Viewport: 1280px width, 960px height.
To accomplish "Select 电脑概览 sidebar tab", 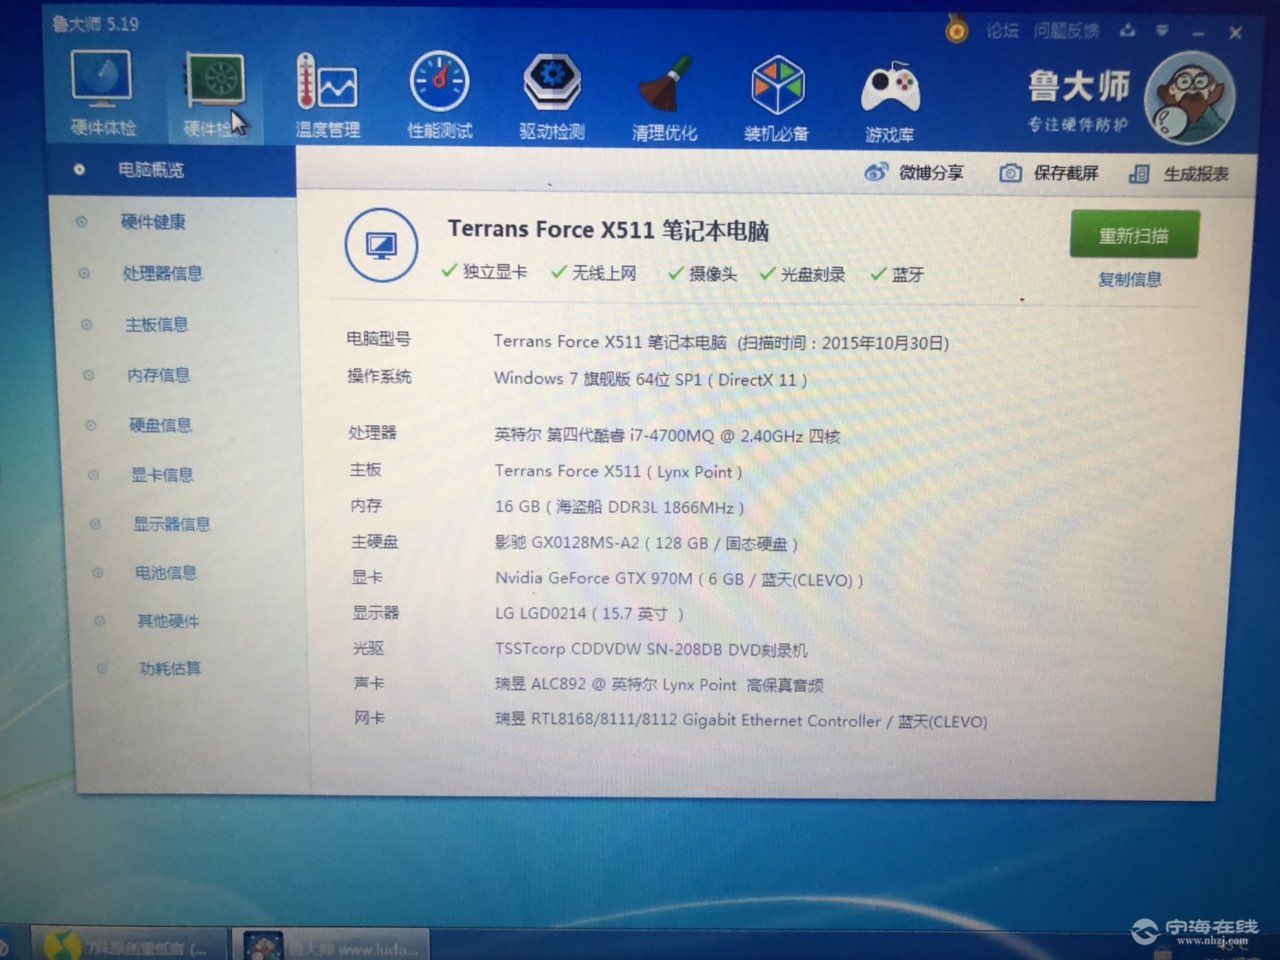I will [x=171, y=170].
